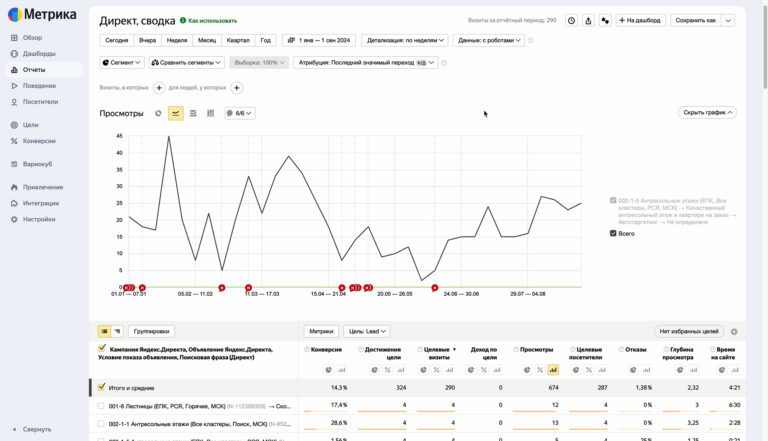
Task: Toggle the Всего legend checkbox
Action: click(x=613, y=233)
